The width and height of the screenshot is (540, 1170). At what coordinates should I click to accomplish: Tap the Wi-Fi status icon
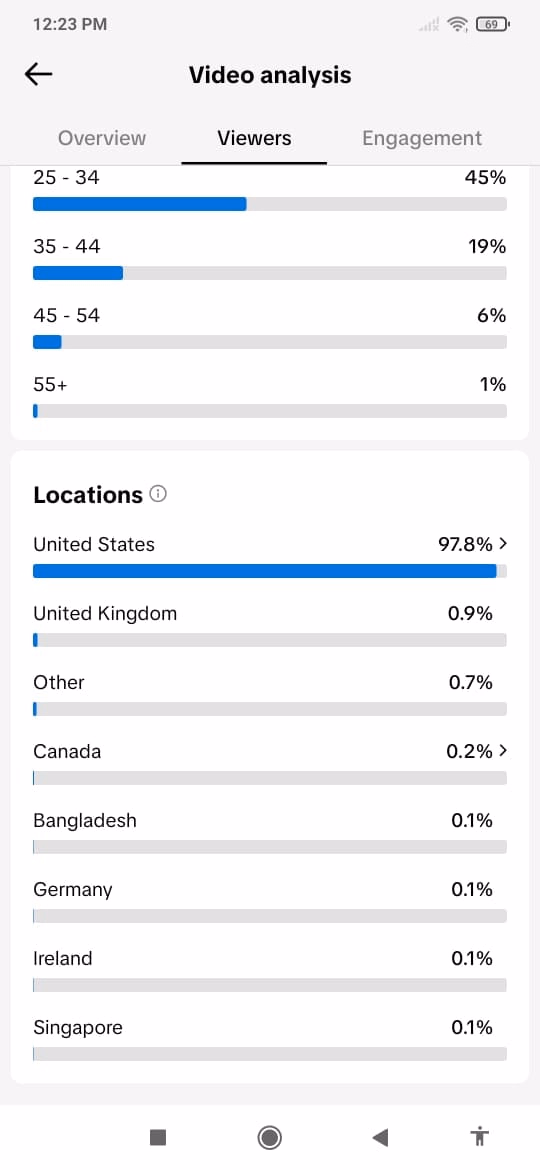[x=456, y=25]
